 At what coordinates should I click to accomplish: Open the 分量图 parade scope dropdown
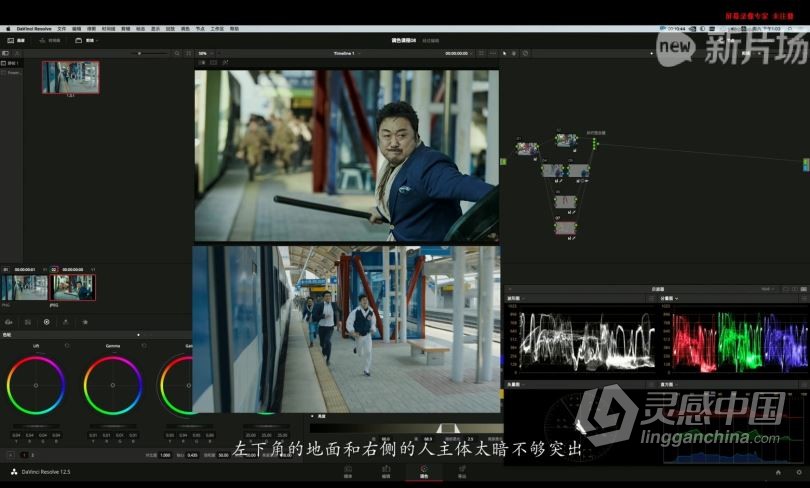click(x=669, y=298)
